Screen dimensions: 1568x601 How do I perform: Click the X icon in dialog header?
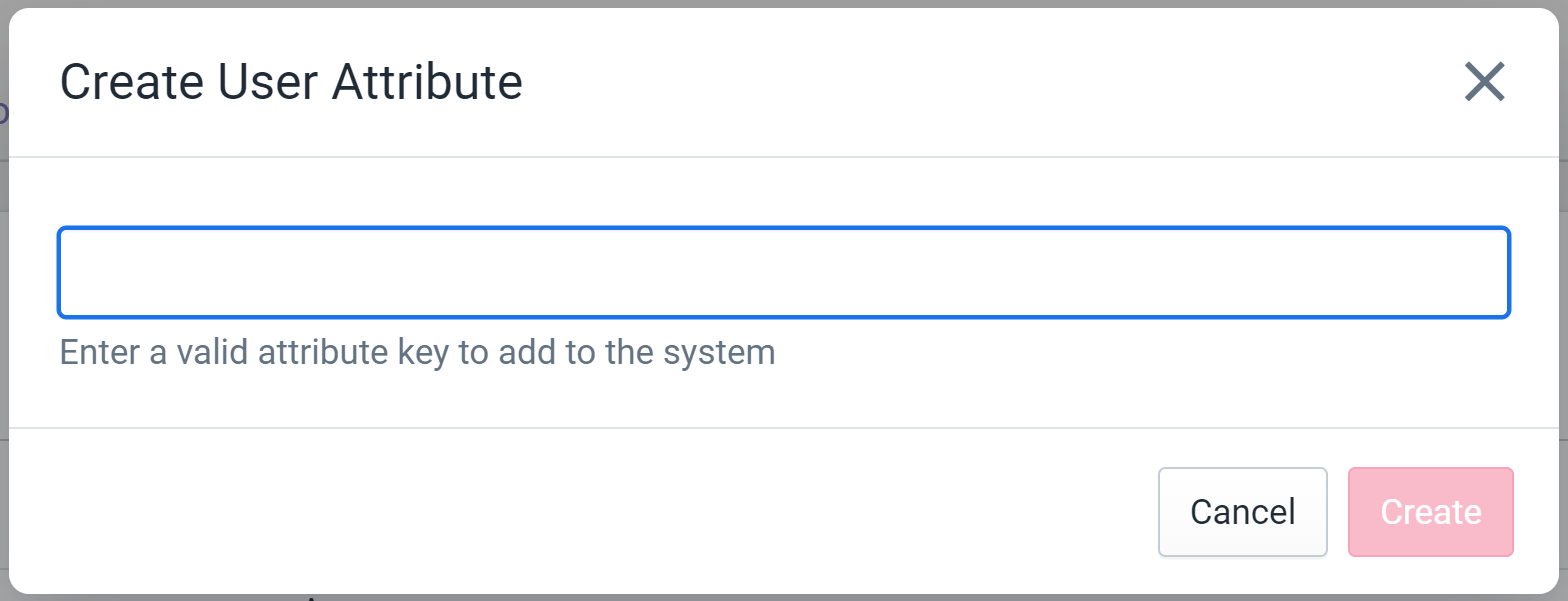pos(1484,82)
